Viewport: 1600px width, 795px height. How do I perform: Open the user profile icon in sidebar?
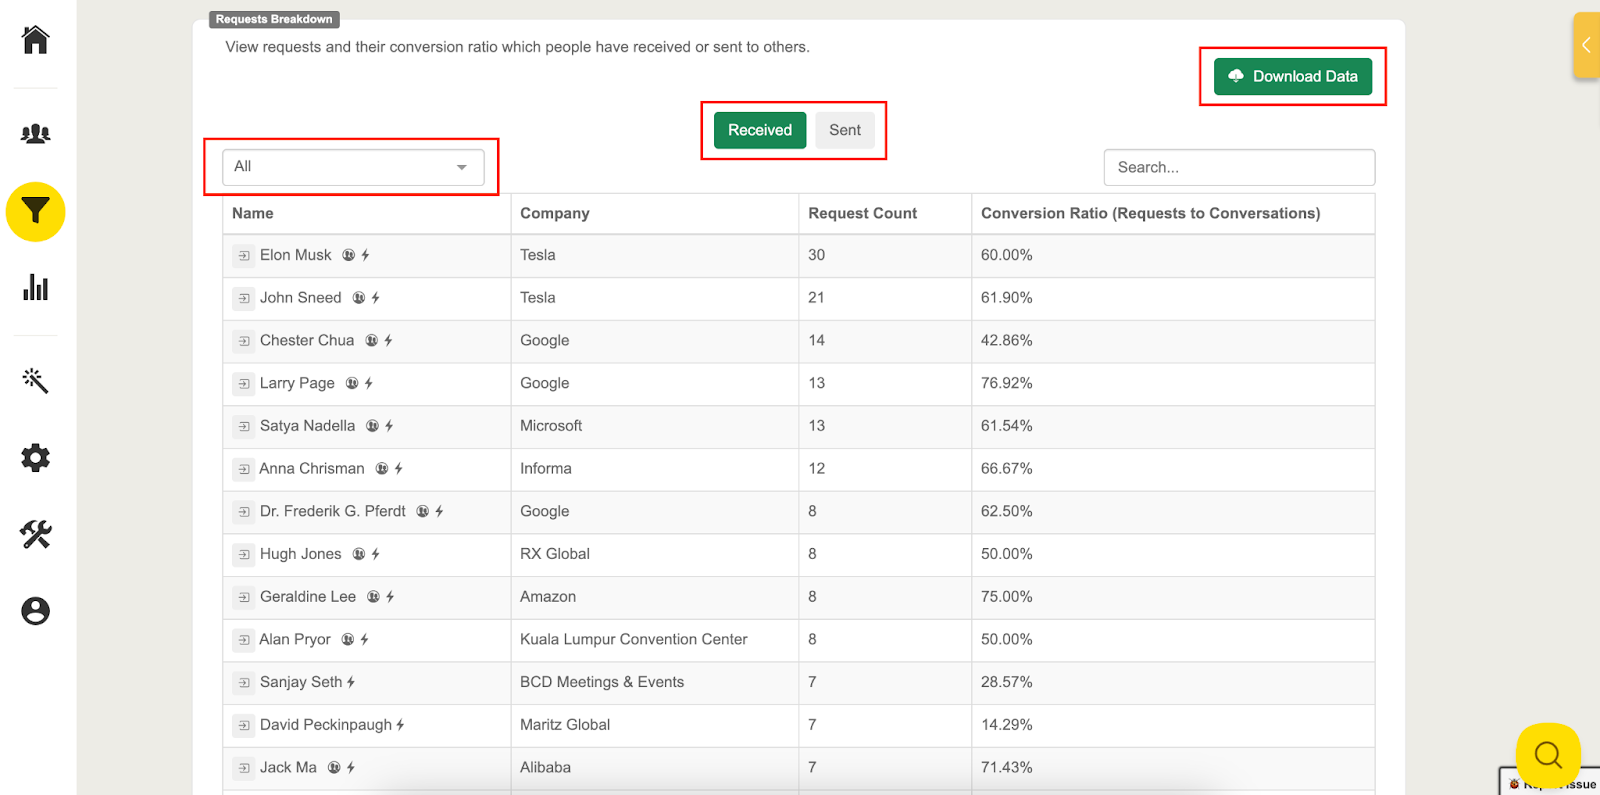click(x=36, y=611)
